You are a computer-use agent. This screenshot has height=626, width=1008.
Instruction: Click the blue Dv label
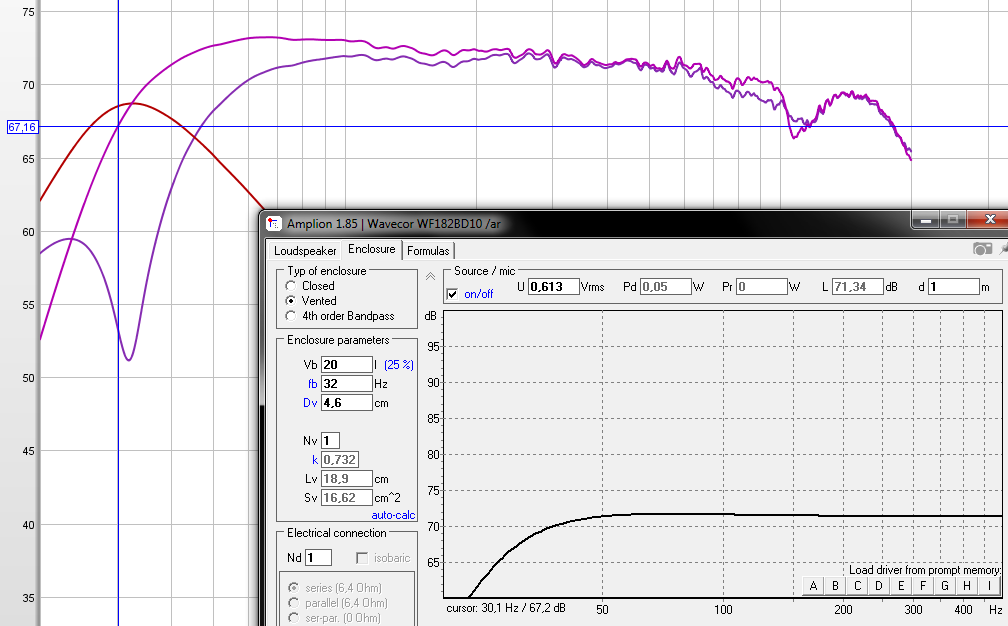[310, 403]
